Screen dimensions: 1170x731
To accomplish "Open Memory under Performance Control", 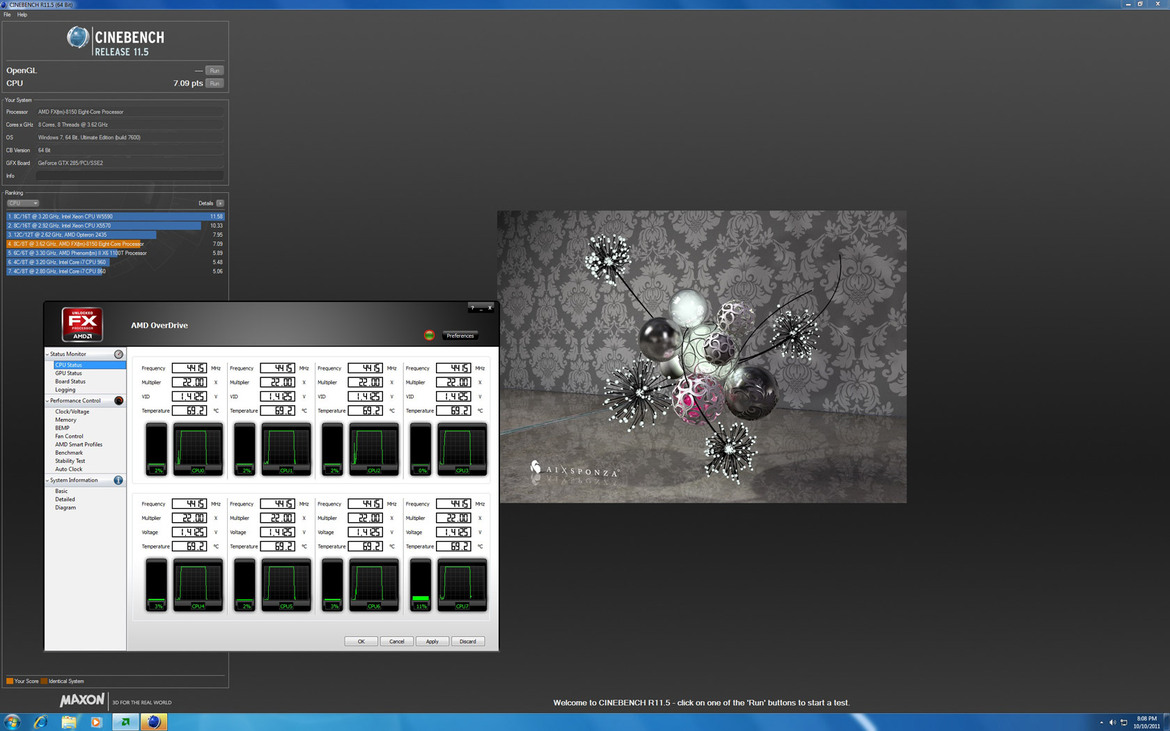I will coord(66,420).
